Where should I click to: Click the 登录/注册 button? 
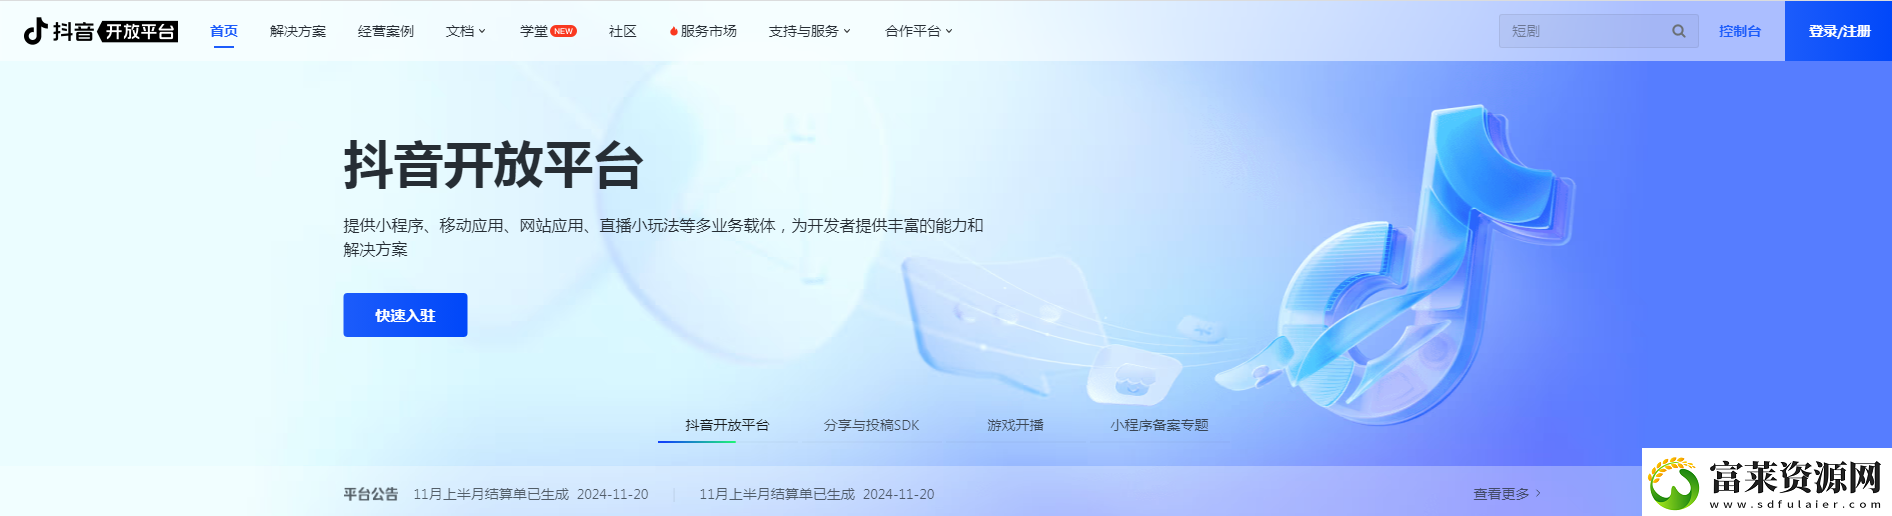1839,31
